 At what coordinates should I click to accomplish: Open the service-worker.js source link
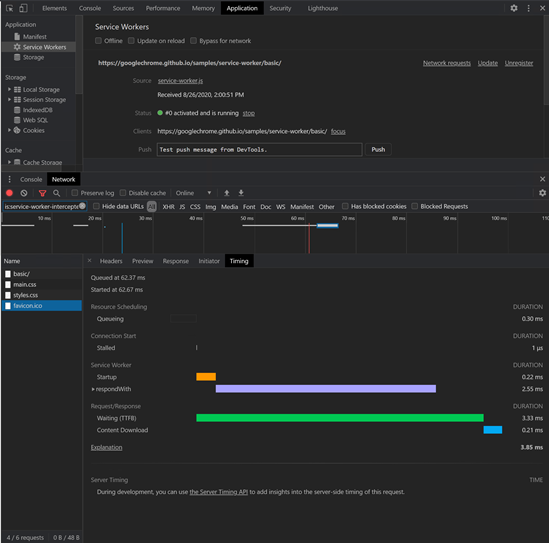coord(180,81)
